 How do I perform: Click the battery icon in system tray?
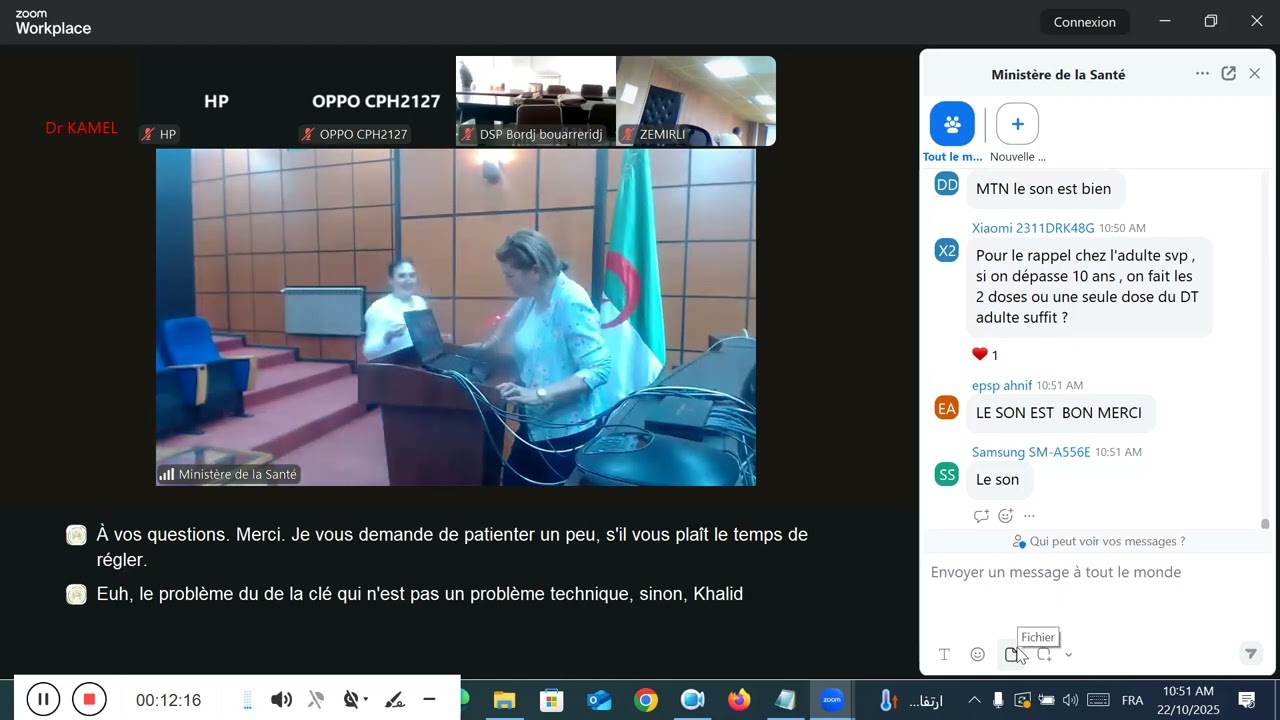pos(1046,700)
